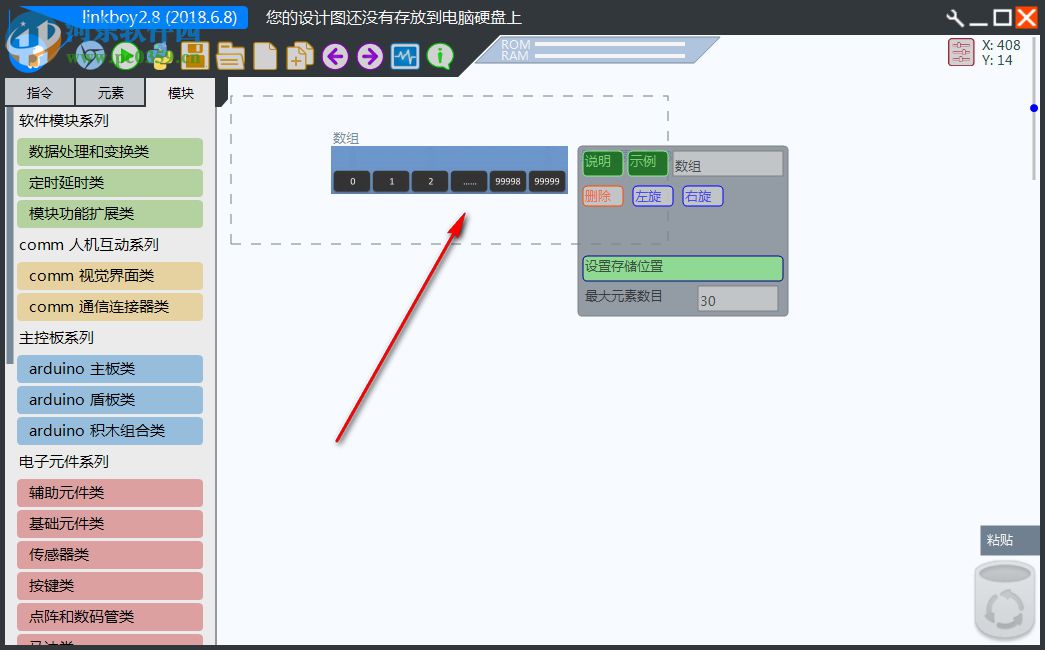Open settings via the wrench icon
1045x650 pixels.
click(953, 17)
